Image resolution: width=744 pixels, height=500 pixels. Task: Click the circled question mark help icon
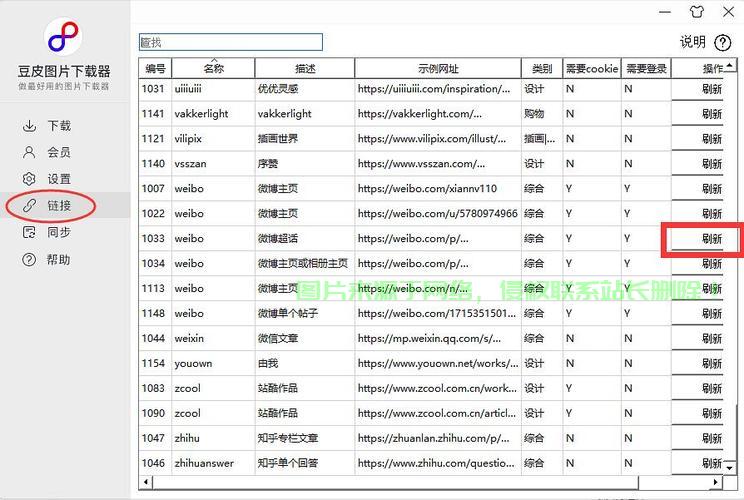point(723,43)
